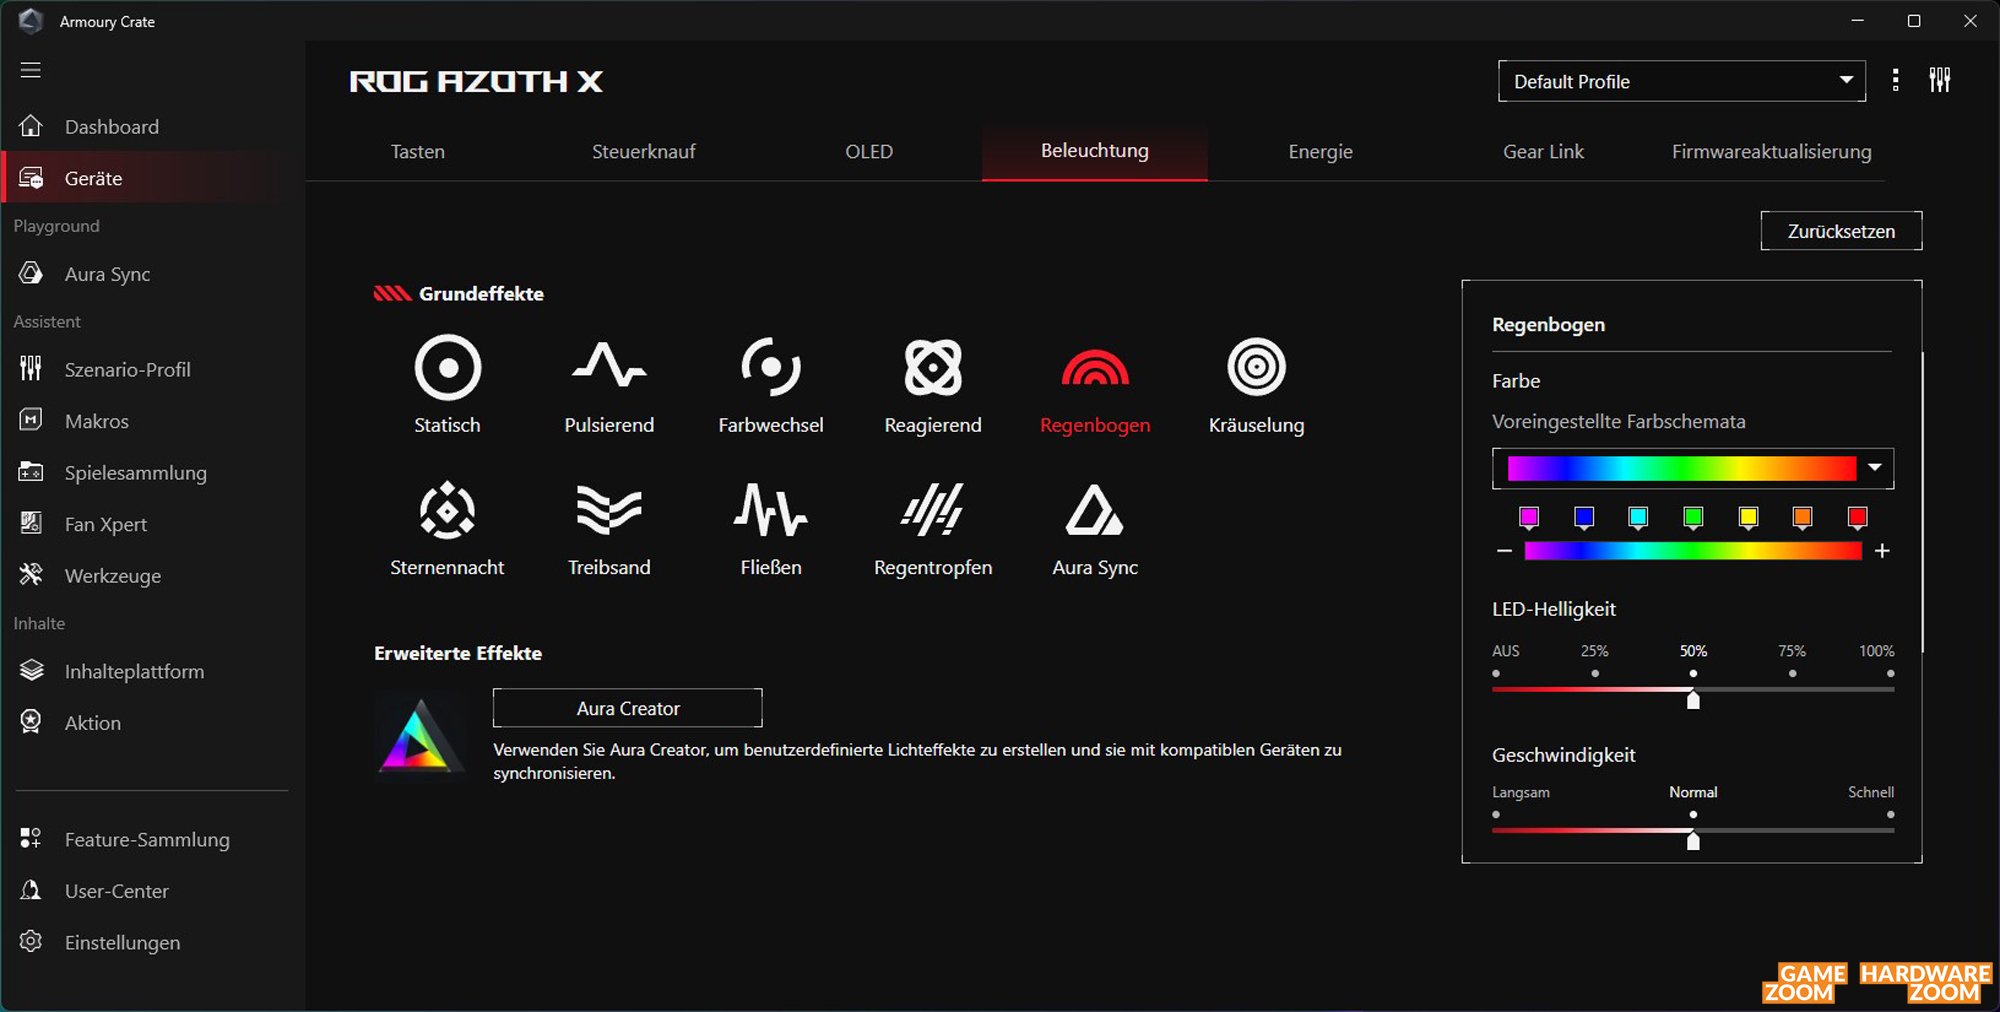Screen dimensions: 2000x1012
Task: Set speed to Schnell
Action: pyautogui.click(x=1890, y=815)
